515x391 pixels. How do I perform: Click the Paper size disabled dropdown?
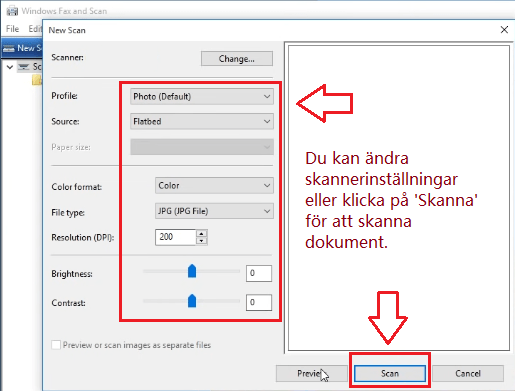[x=202, y=147]
